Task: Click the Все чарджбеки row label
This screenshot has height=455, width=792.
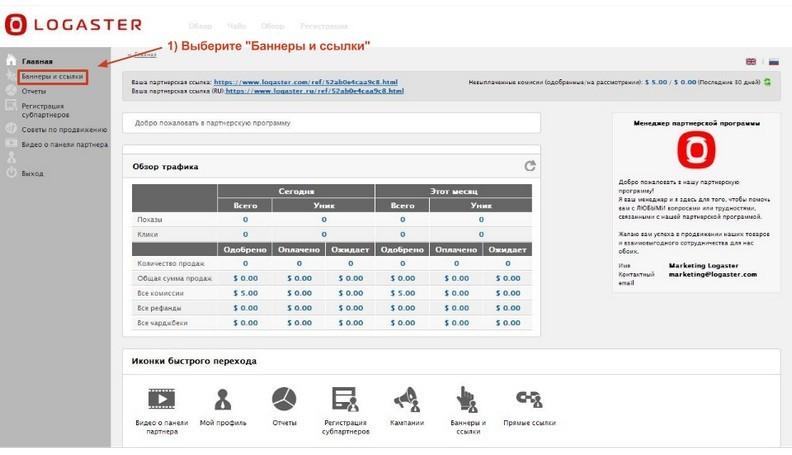Action: coord(162,323)
